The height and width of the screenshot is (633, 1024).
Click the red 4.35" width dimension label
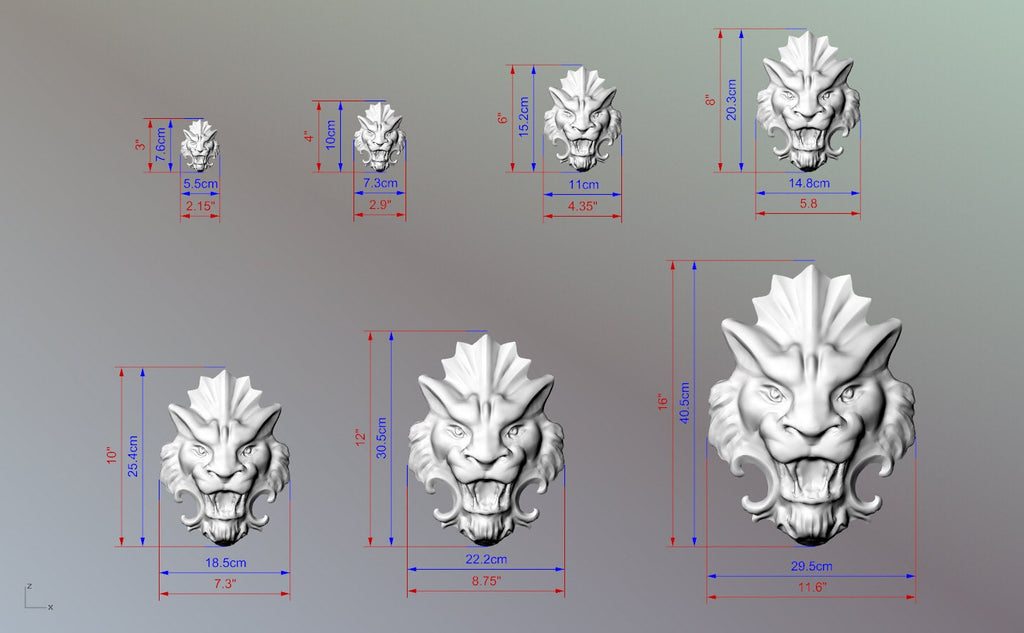(x=583, y=206)
